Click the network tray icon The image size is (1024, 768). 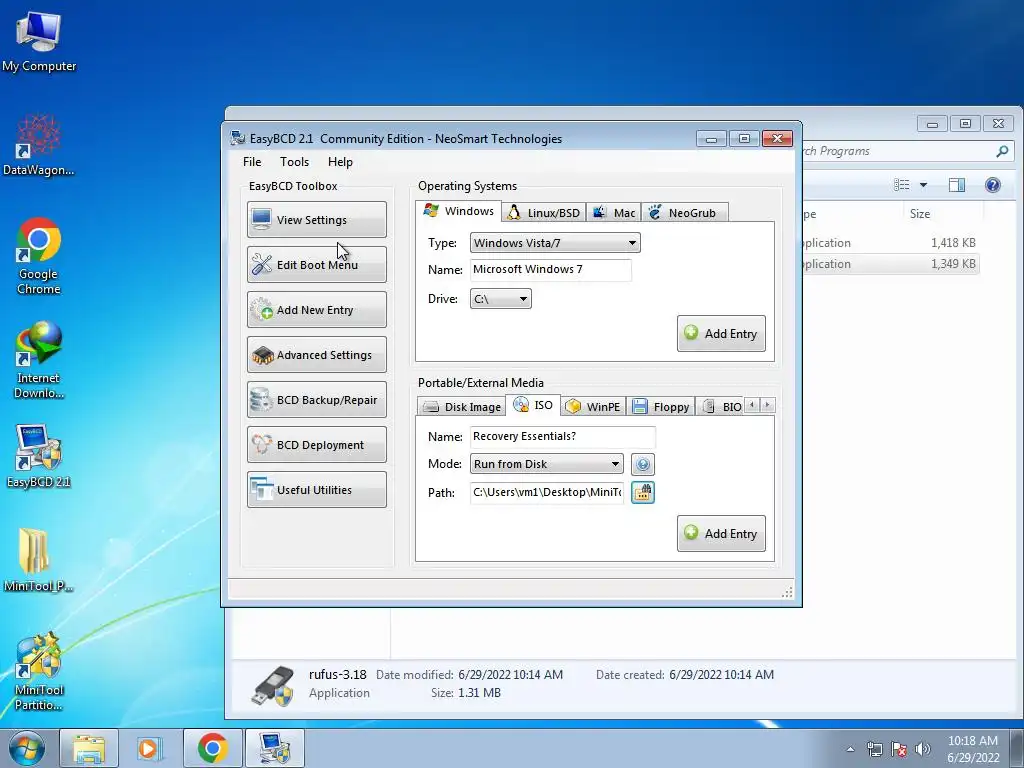pyautogui.click(x=874, y=749)
